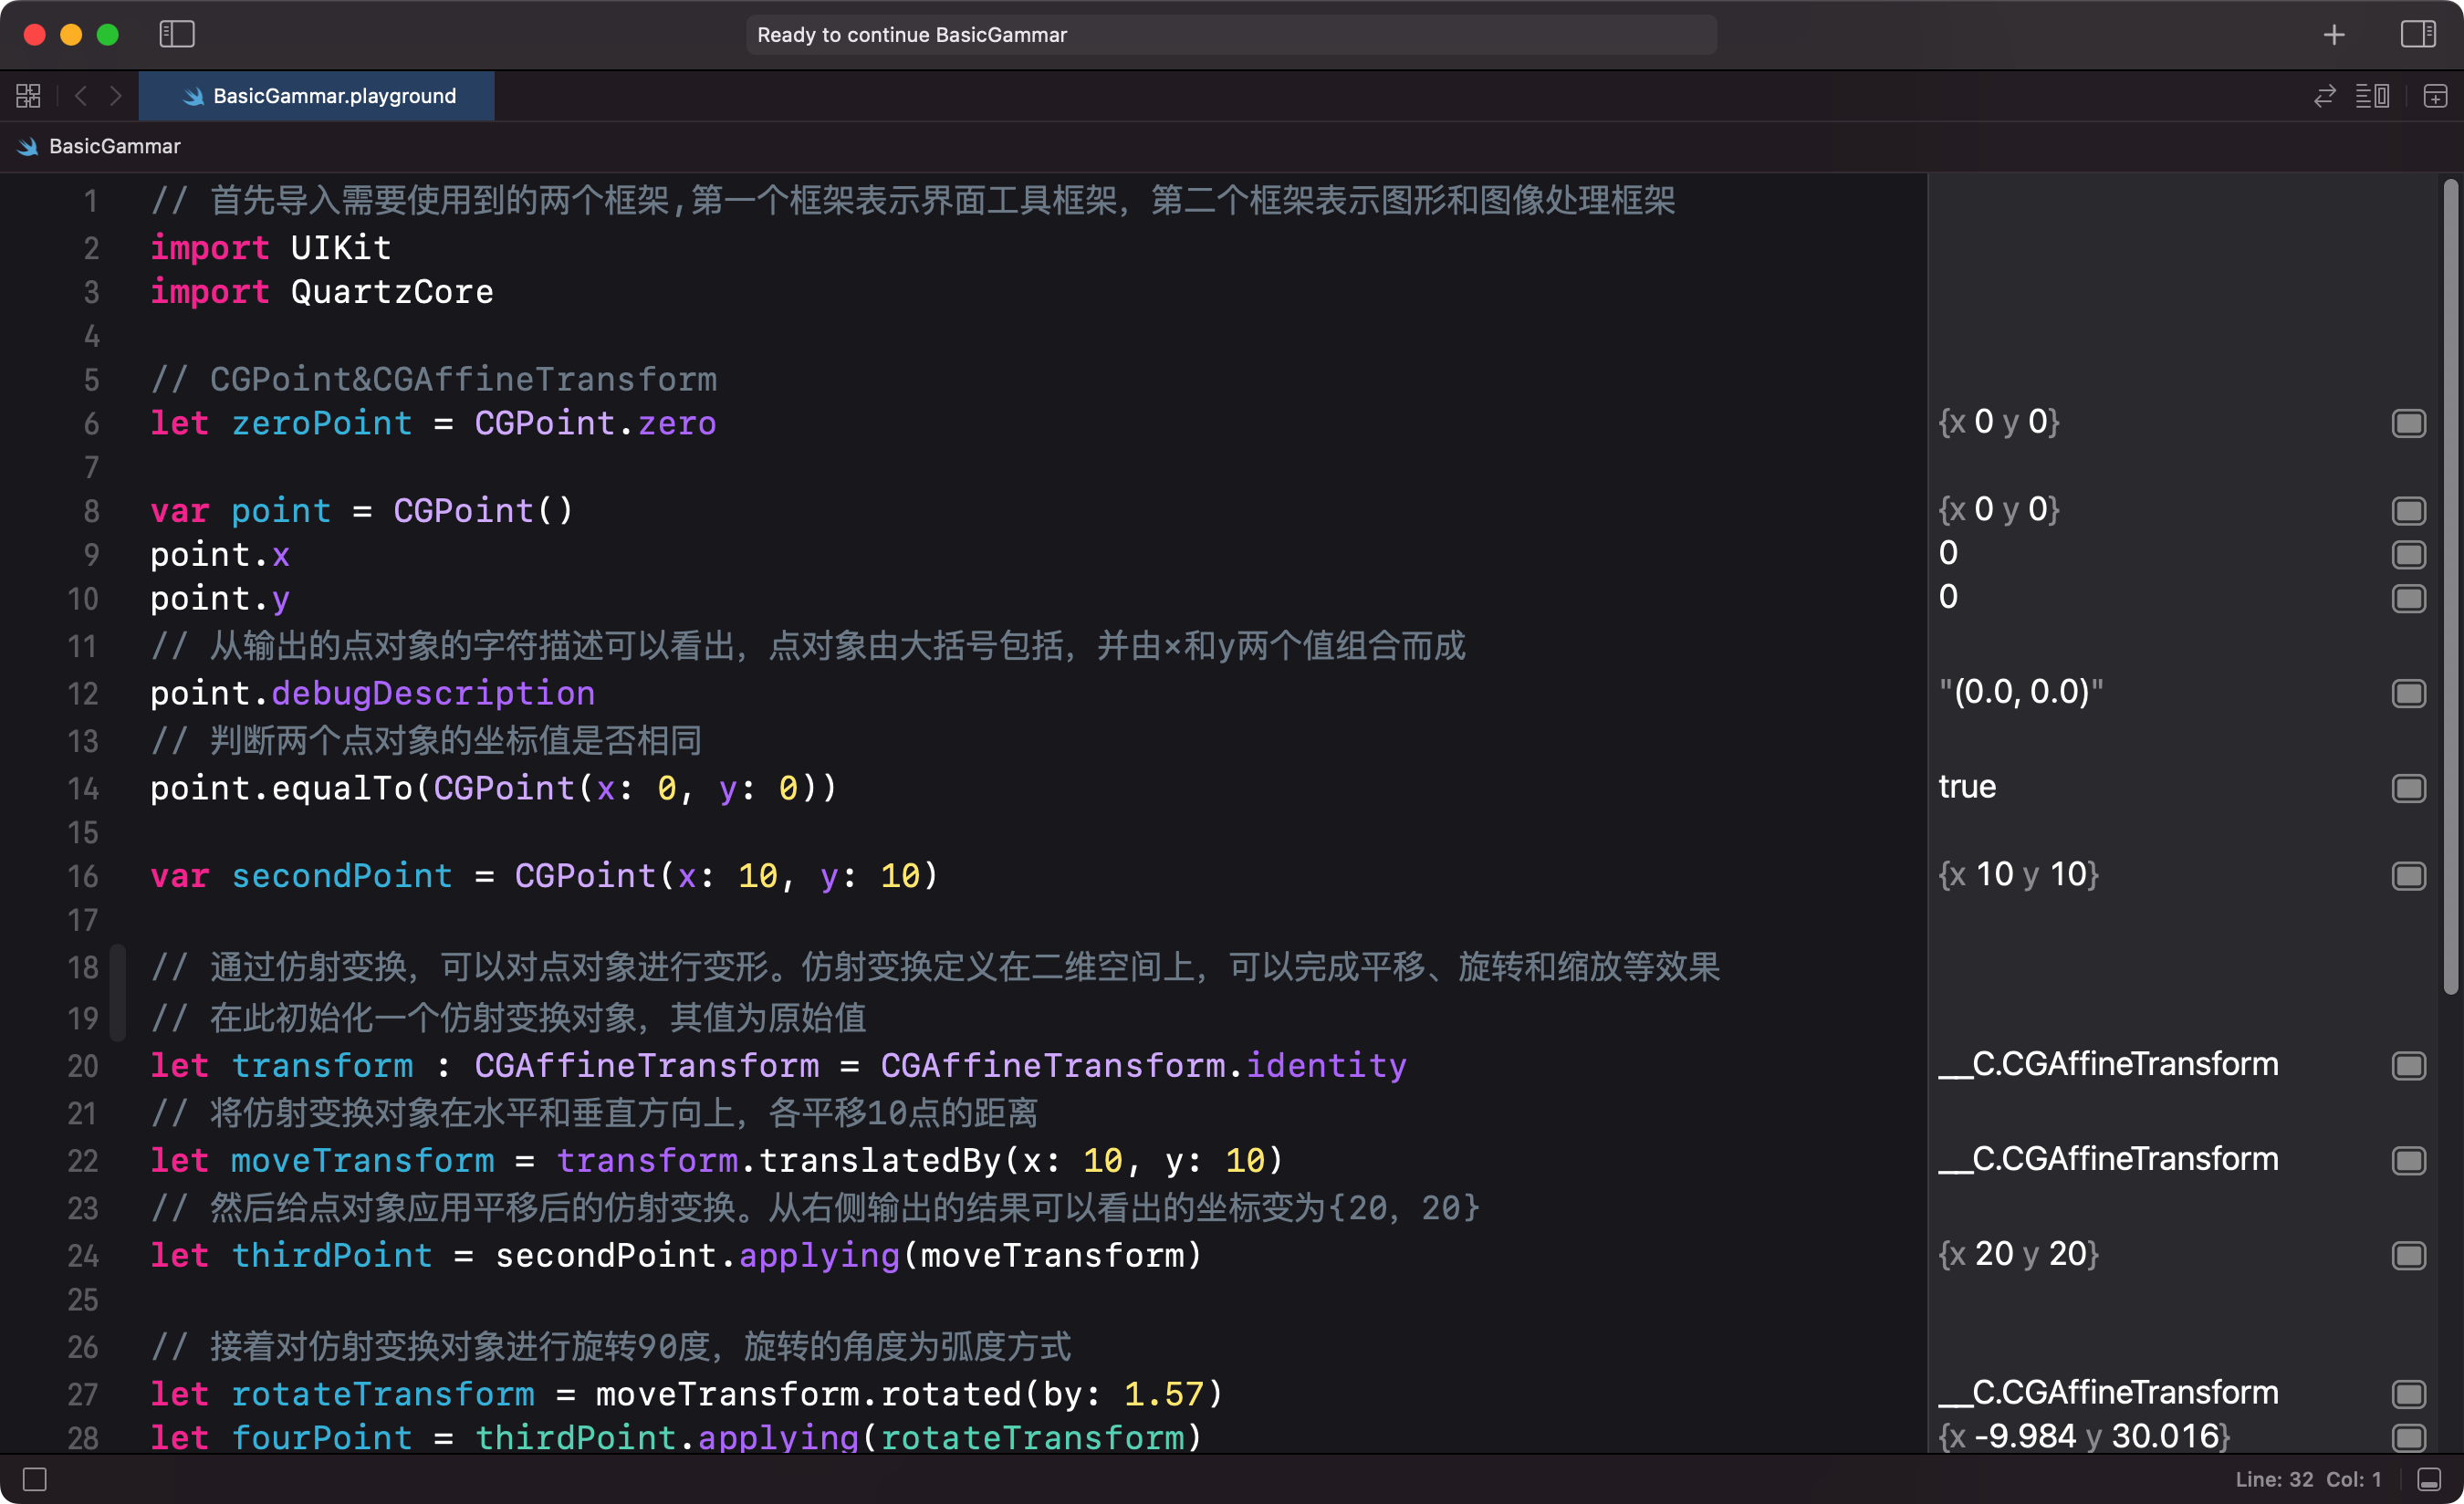
Task: Click thirdPoint declaration on line 24
Action: [x=332, y=1256]
